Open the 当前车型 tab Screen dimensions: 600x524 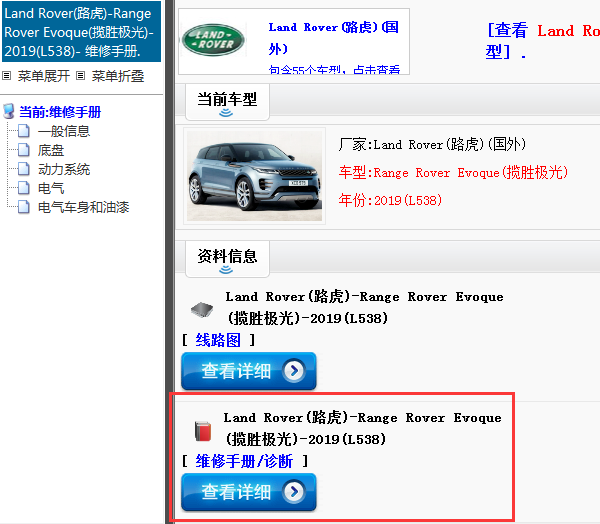click(x=227, y=102)
